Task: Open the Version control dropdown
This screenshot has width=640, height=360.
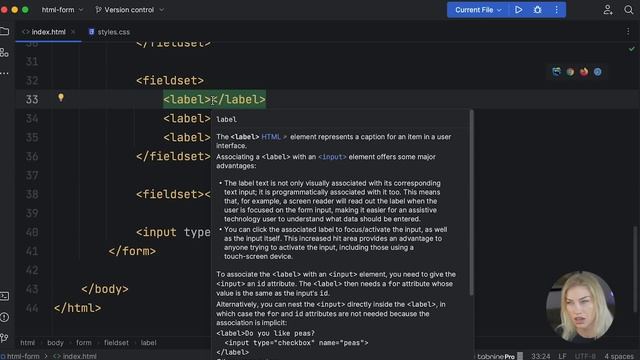Action: [x=129, y=10]
